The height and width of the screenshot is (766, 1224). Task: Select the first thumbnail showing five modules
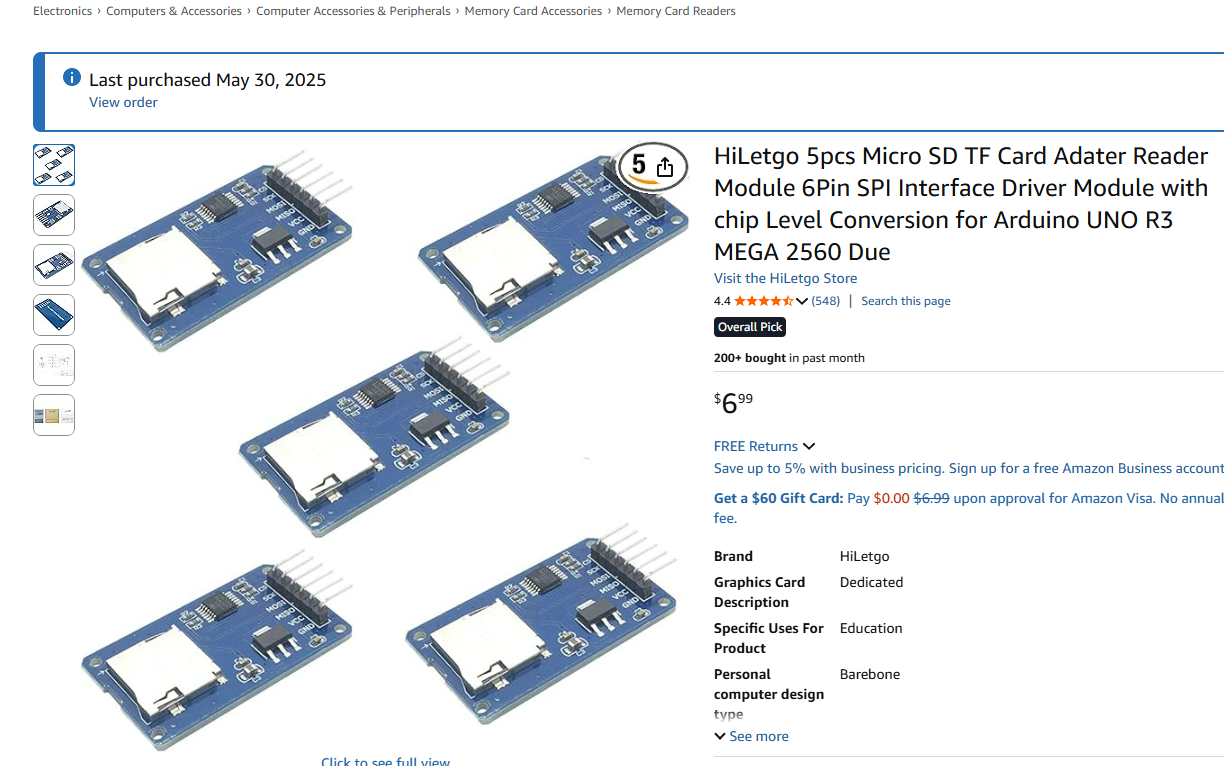pos(54,165)
